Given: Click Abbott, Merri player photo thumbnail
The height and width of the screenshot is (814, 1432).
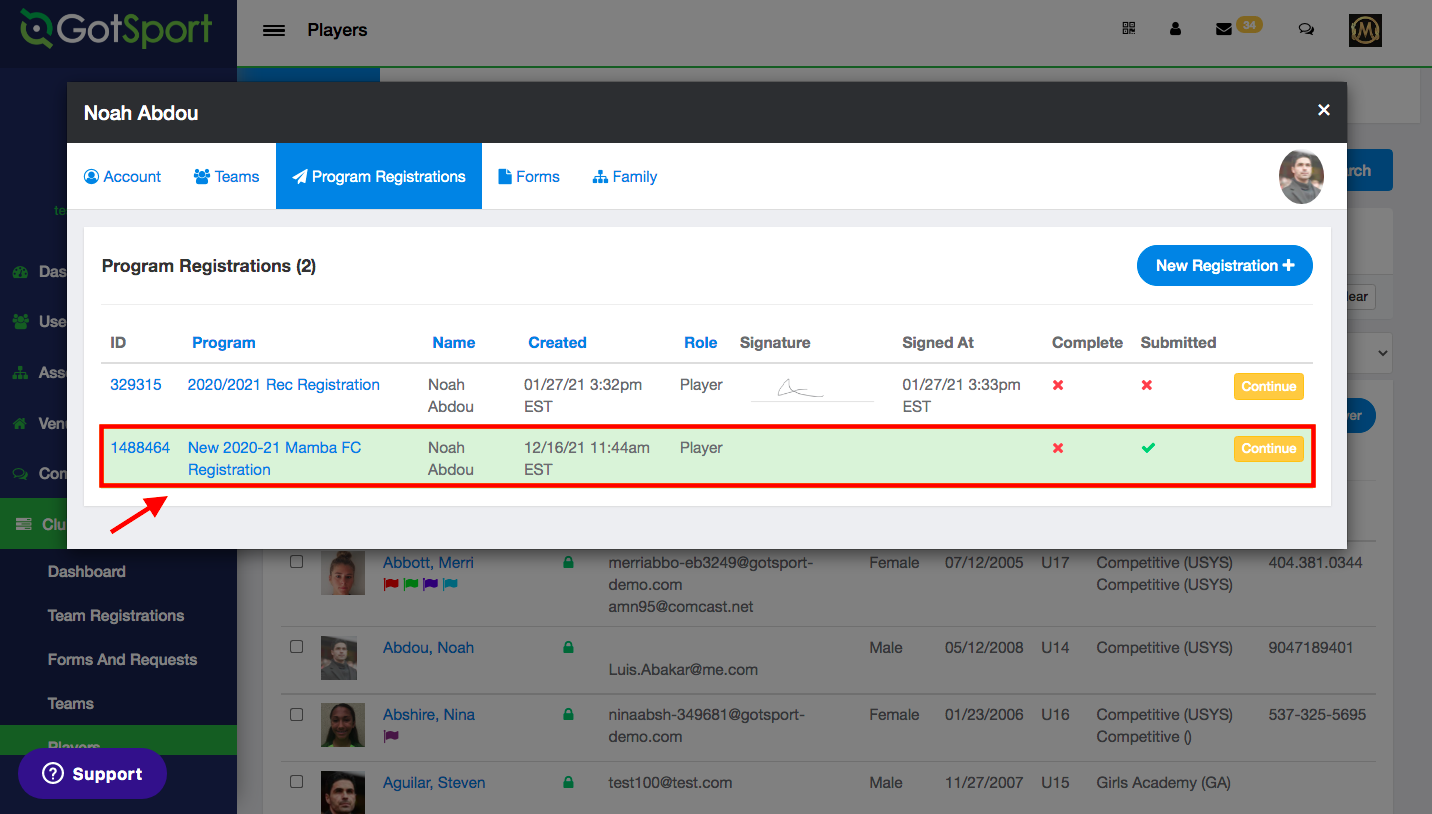Looking at the screenshot, I should click(343, 573).
